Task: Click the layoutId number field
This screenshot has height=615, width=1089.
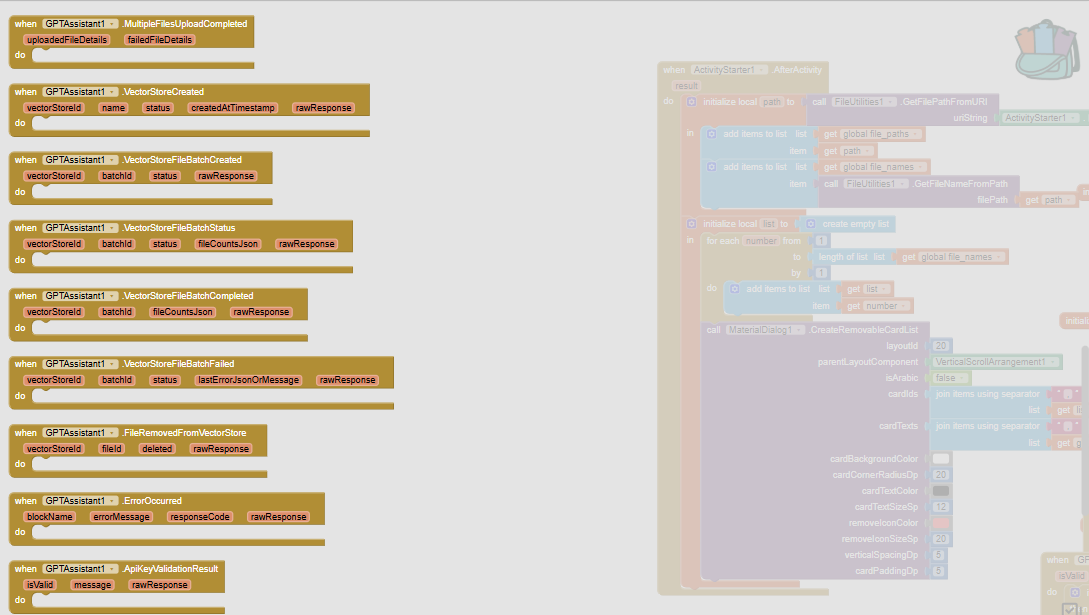Action: 941,346
